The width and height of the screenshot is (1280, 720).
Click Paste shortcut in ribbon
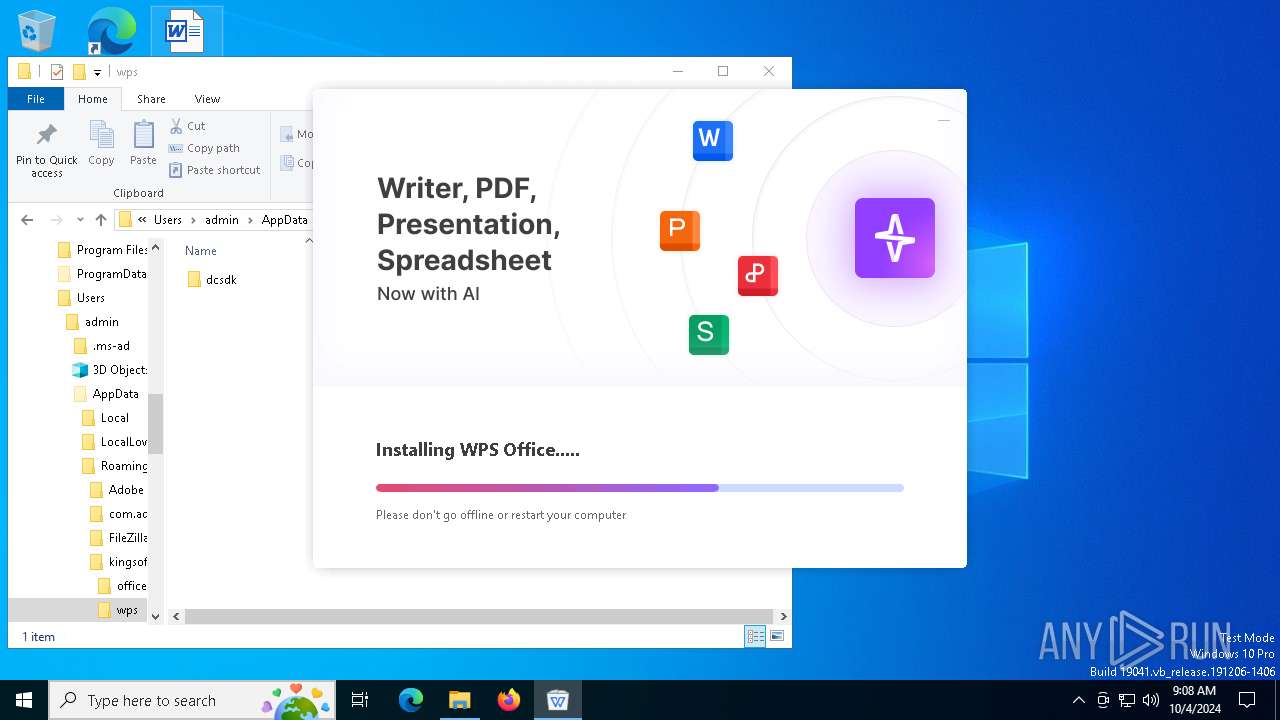click(x=214, y=170)
